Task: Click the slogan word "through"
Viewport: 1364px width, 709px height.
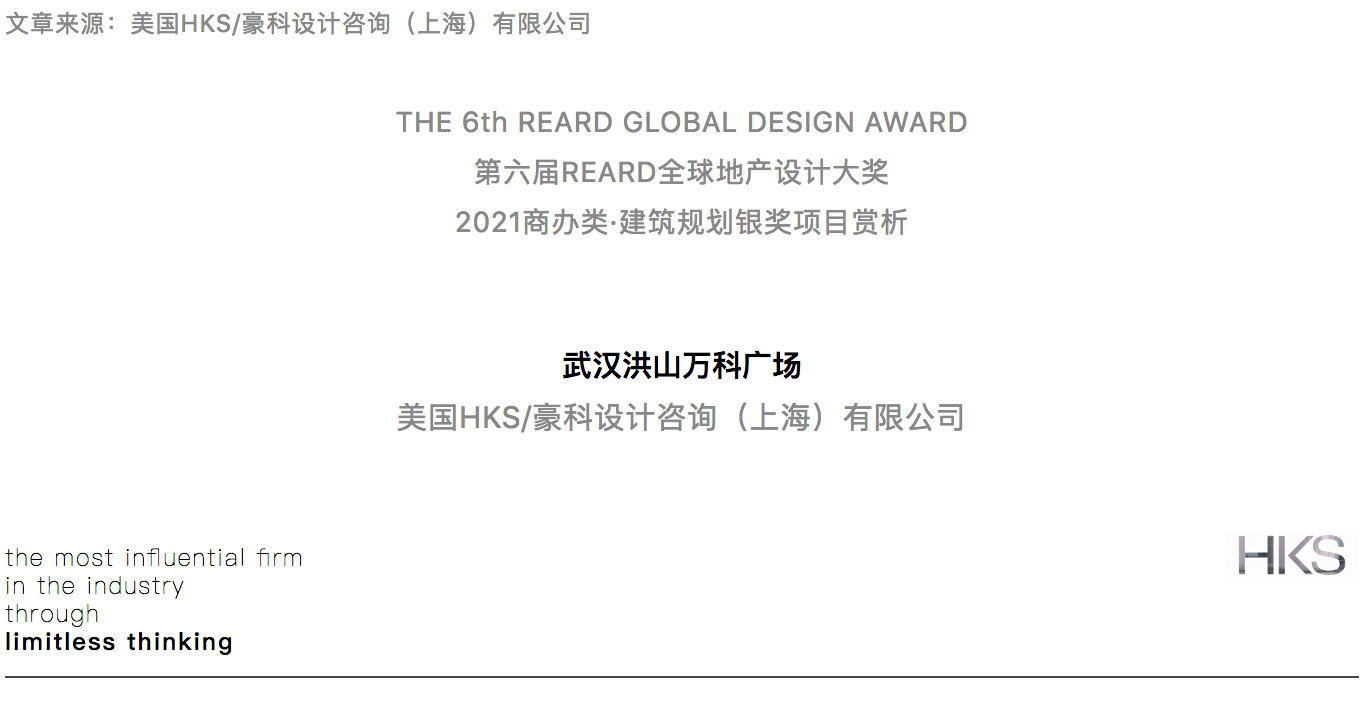Action: click(x=52, y=614)
